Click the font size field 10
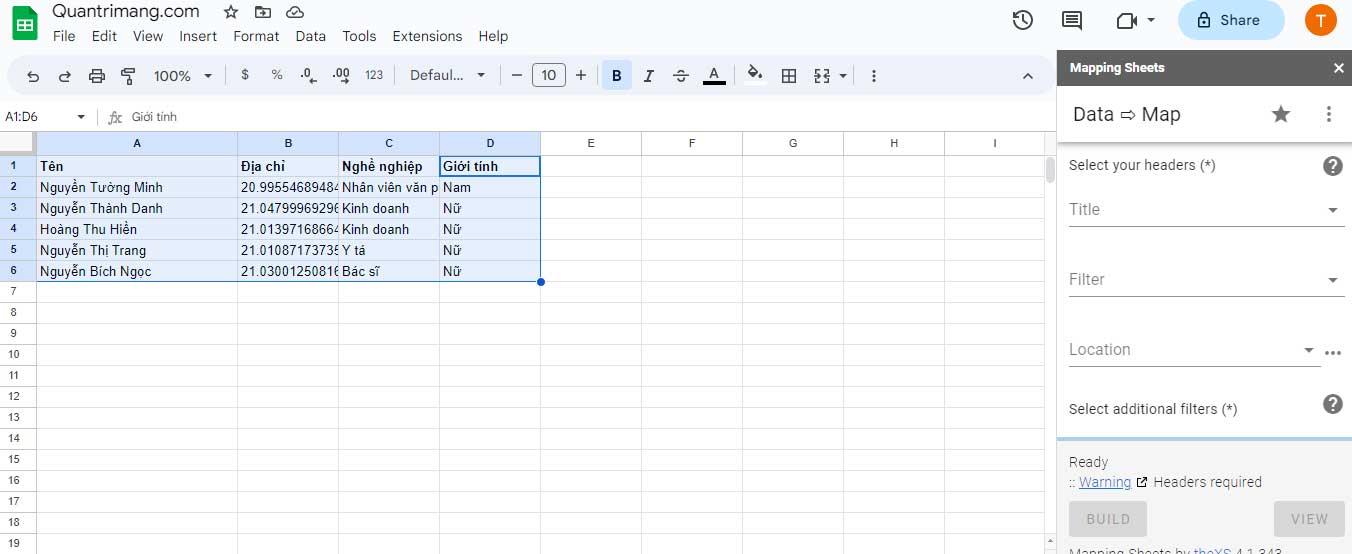The height and width of the screenshot is (554, 1352). (549, 75)
